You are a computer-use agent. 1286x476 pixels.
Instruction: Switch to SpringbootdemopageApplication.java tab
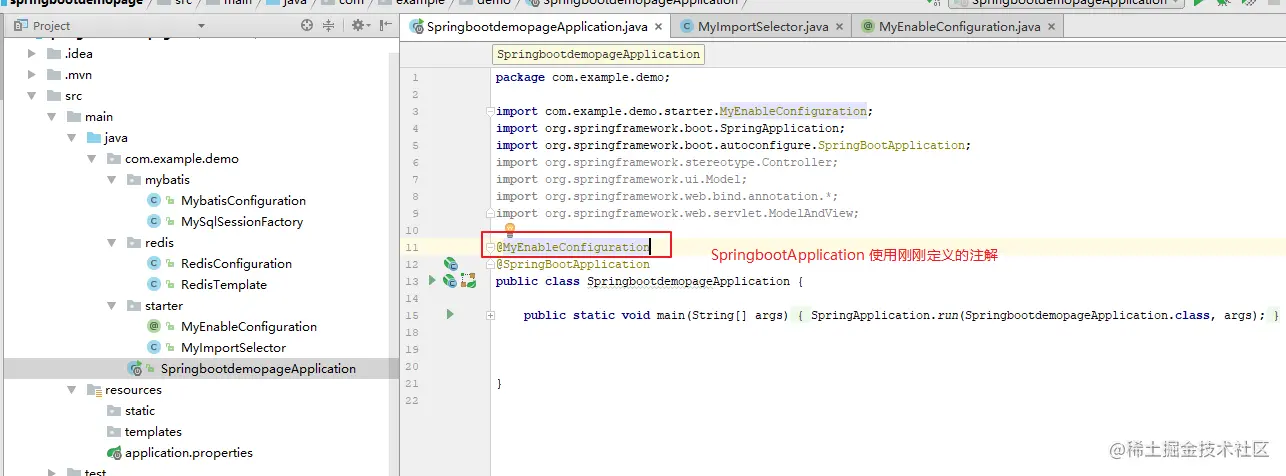click(531, 27)
